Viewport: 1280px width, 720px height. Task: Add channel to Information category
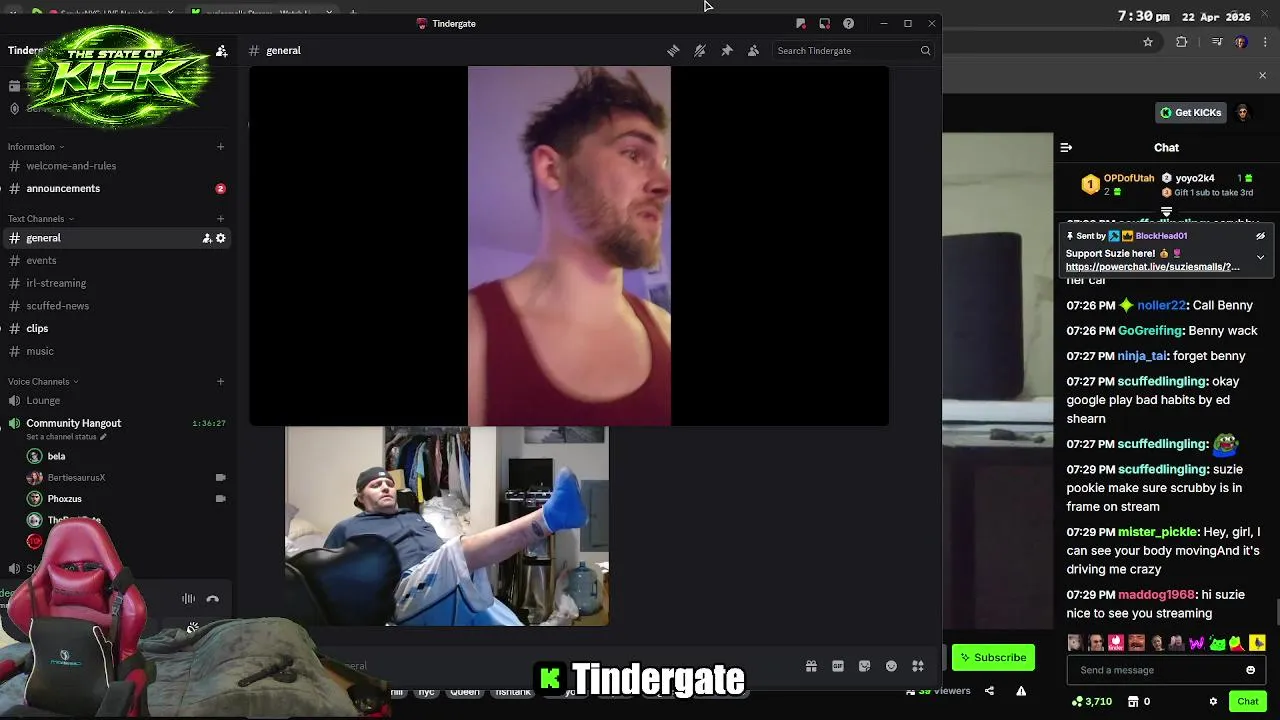tap(220, 147)
